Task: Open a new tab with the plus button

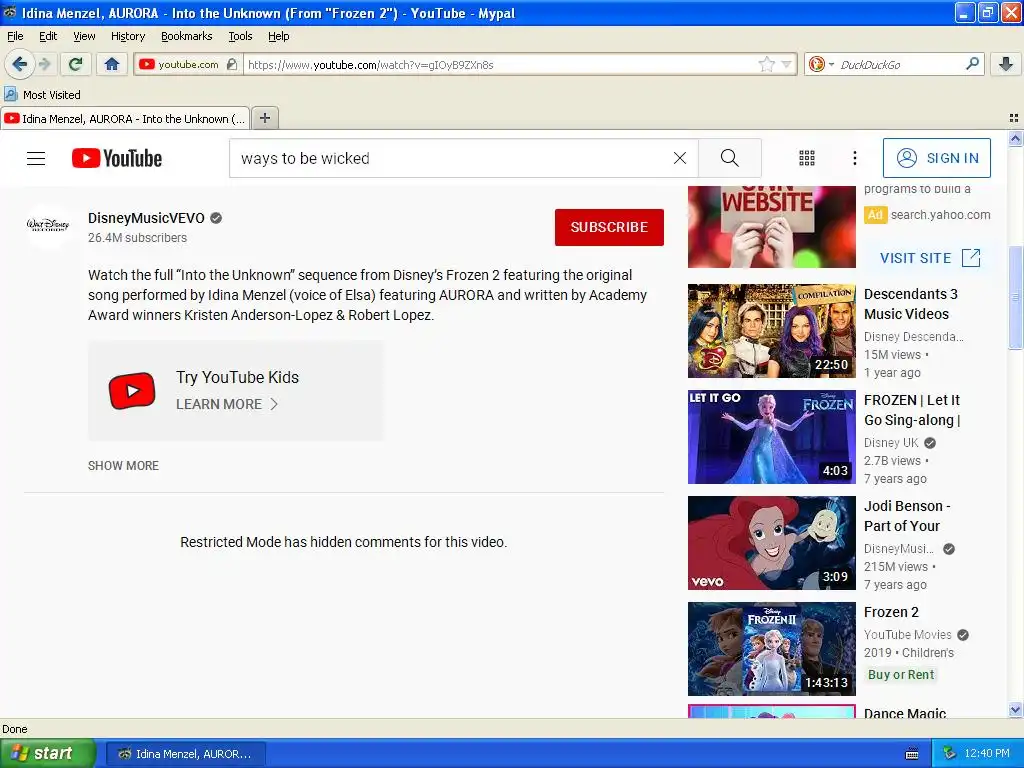Action: (x=264, y=118)
